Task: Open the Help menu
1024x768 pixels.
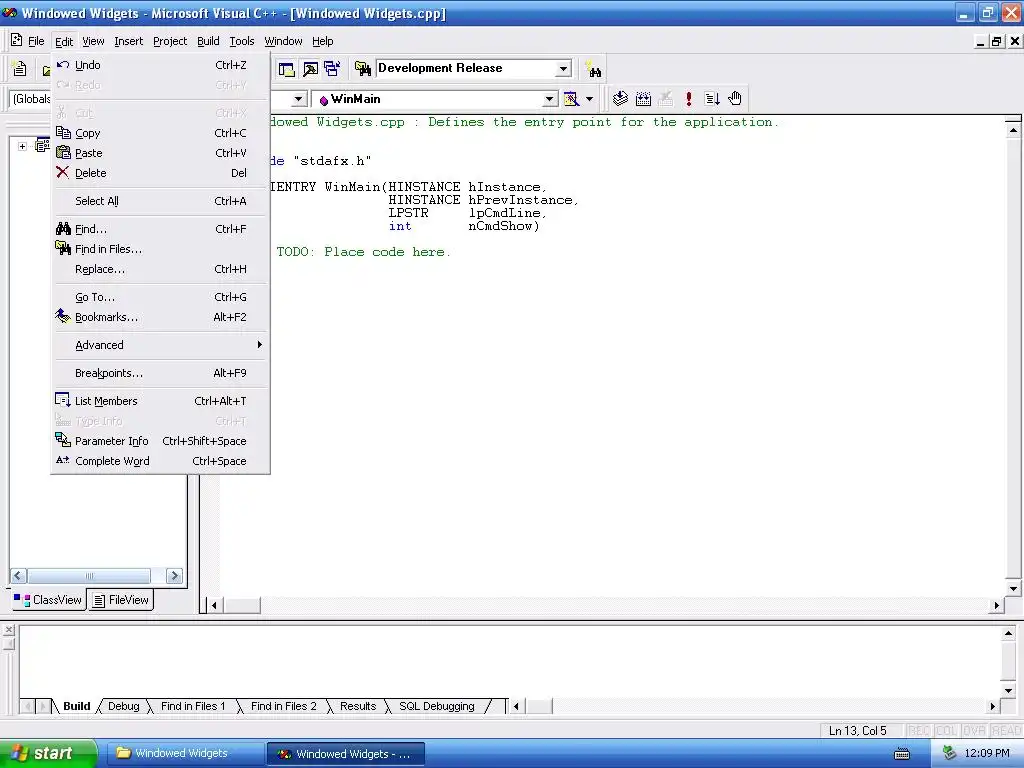Action: point(323,41)
